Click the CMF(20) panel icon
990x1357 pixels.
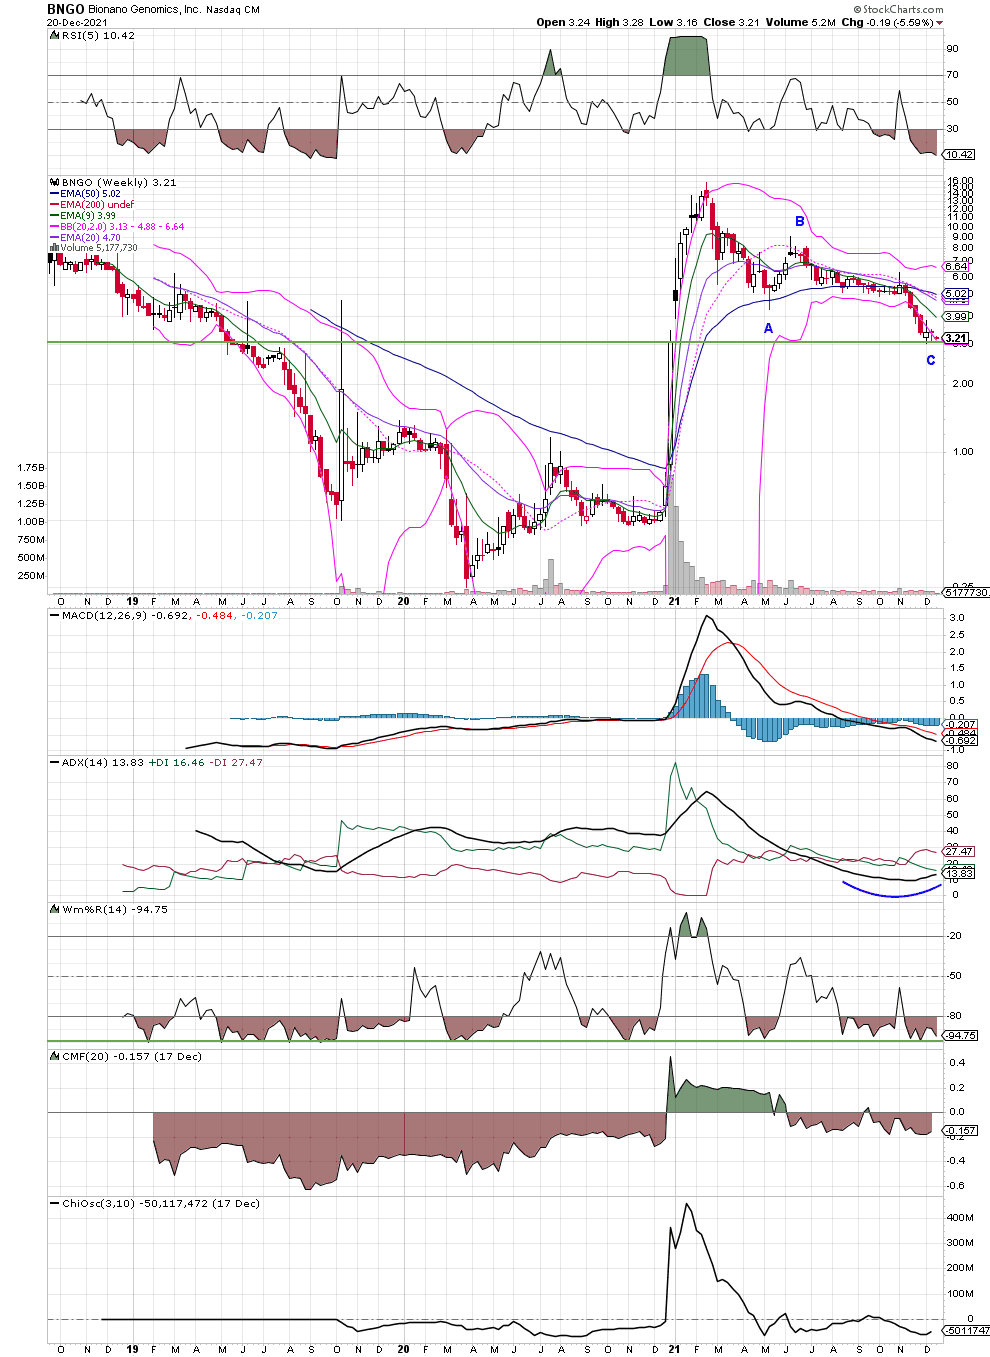click(55, 1057)
